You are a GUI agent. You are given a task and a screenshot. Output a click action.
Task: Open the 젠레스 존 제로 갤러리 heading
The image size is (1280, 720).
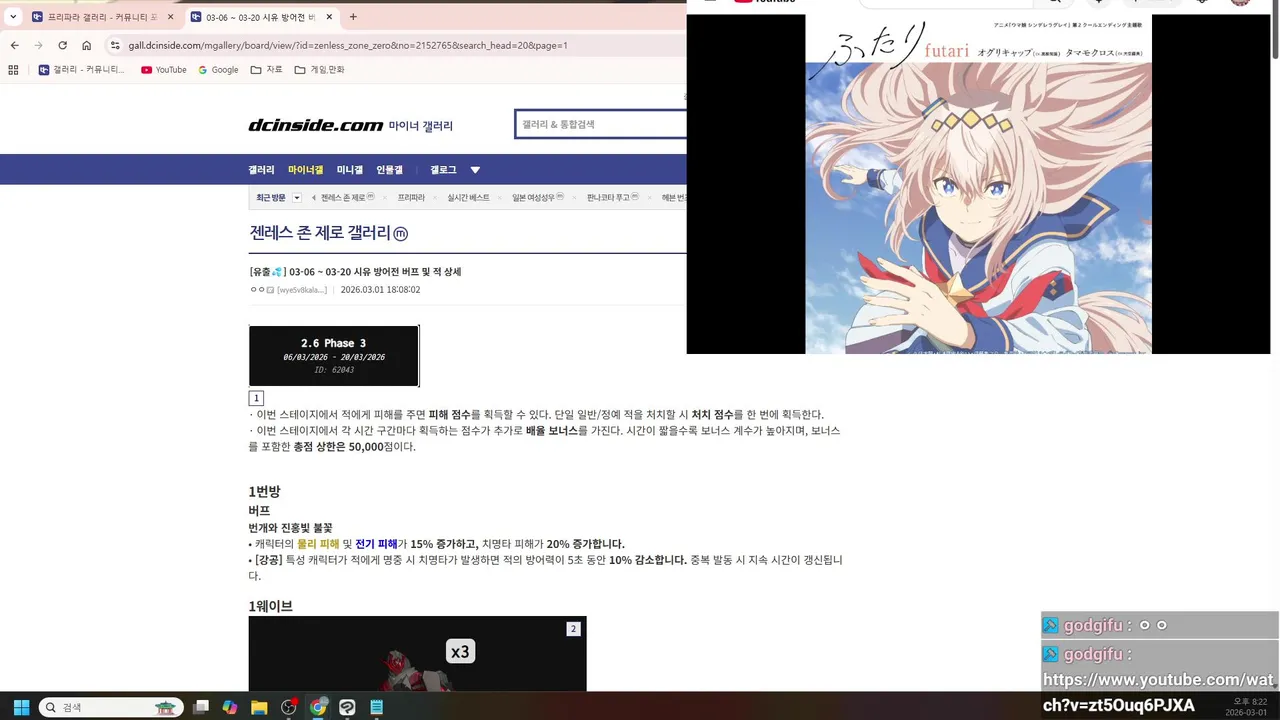(319, 233)
